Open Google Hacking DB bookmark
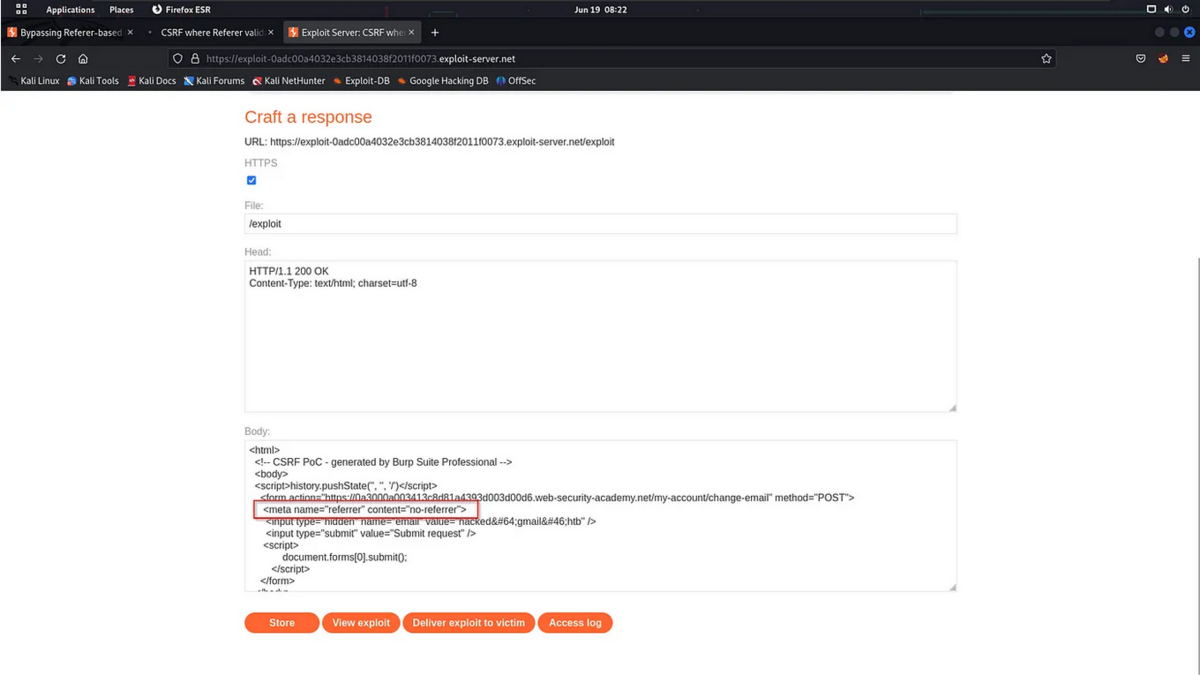 [443, 81]
